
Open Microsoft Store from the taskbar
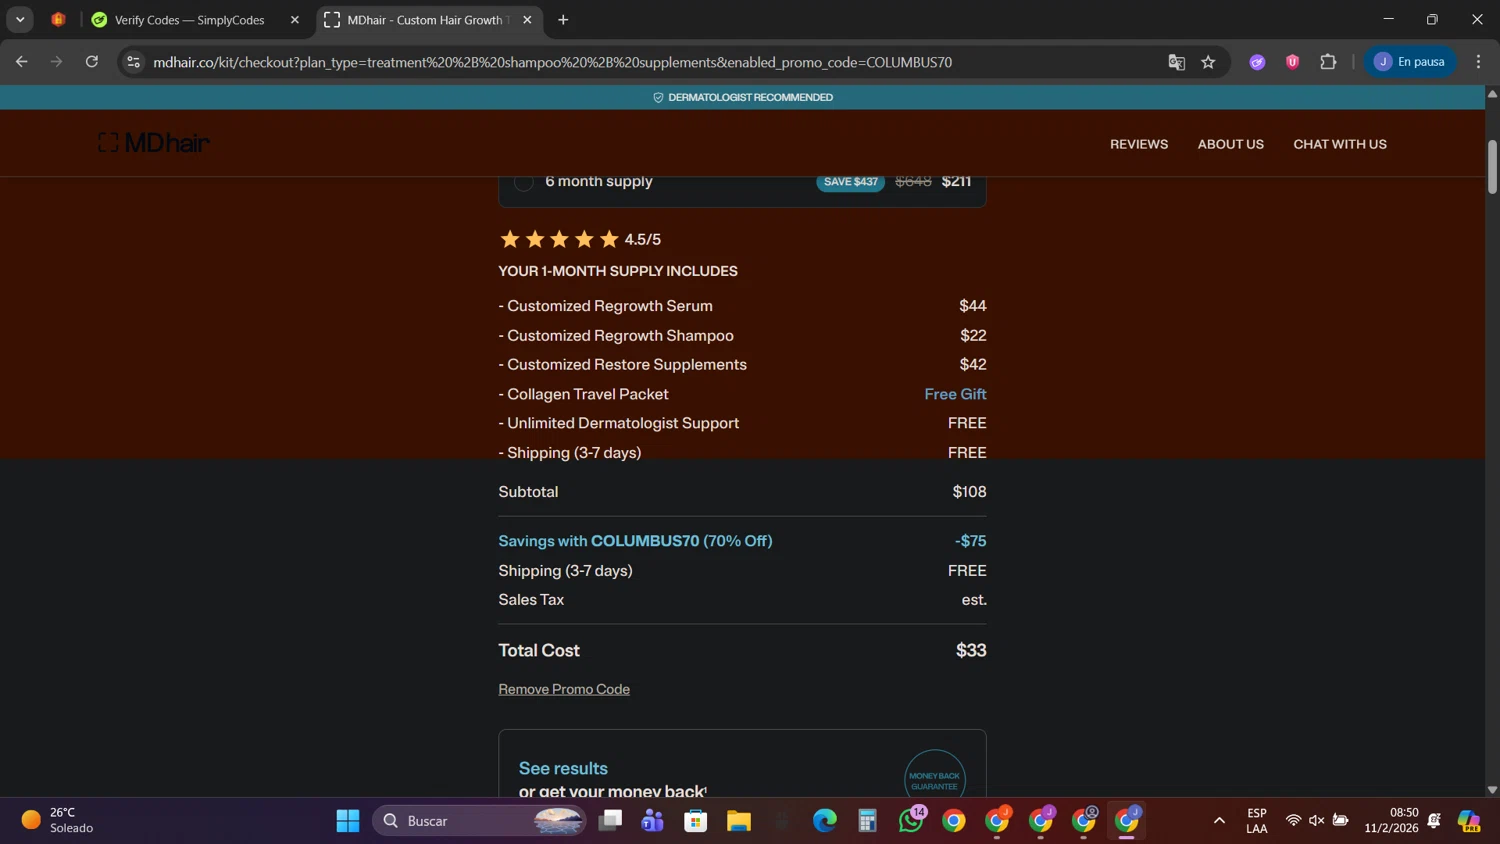(x=696, y=821)
